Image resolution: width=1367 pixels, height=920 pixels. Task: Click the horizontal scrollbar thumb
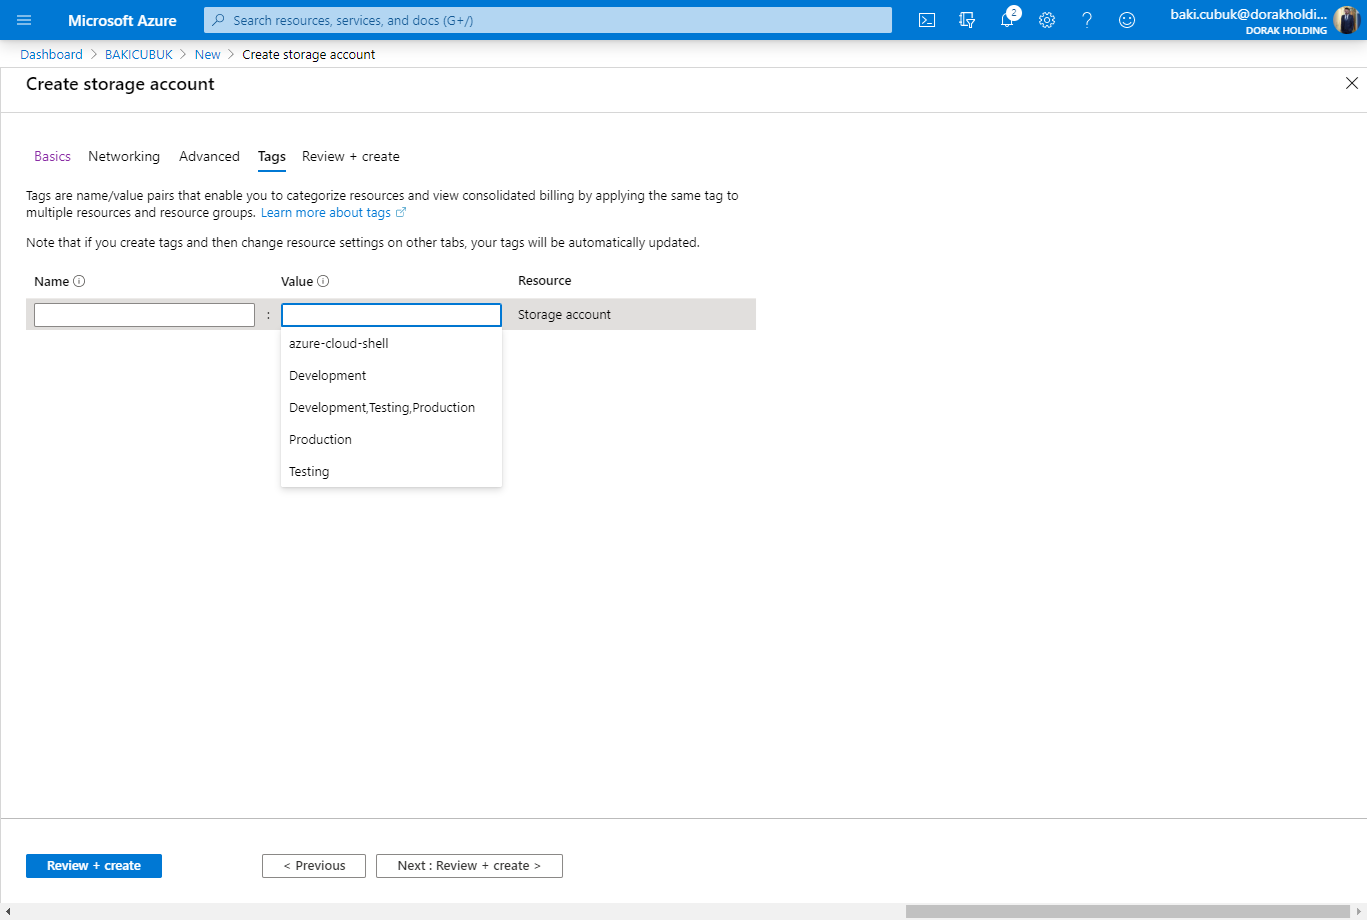click(x=1127, y=911)
